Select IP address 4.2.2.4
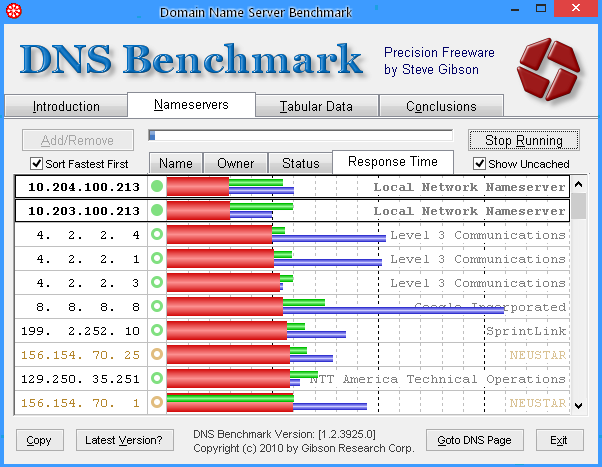This screenshot has width=602, height=467. [x=88, y=235]
